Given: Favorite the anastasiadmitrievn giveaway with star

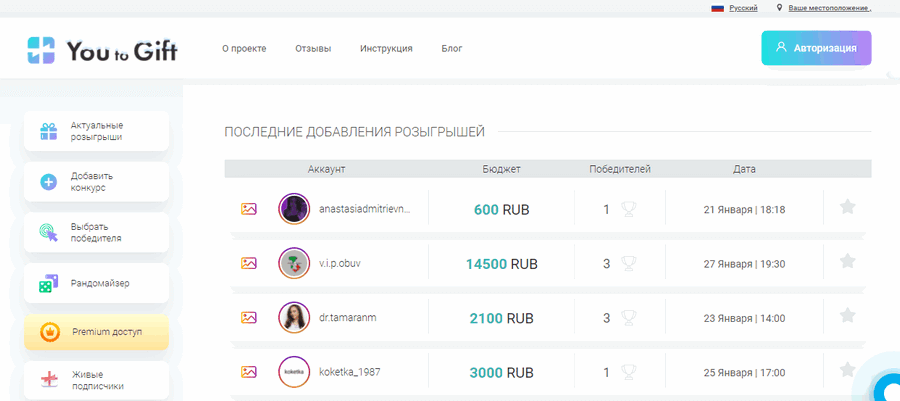Looking at the screenshot, I should click(848, 207).
